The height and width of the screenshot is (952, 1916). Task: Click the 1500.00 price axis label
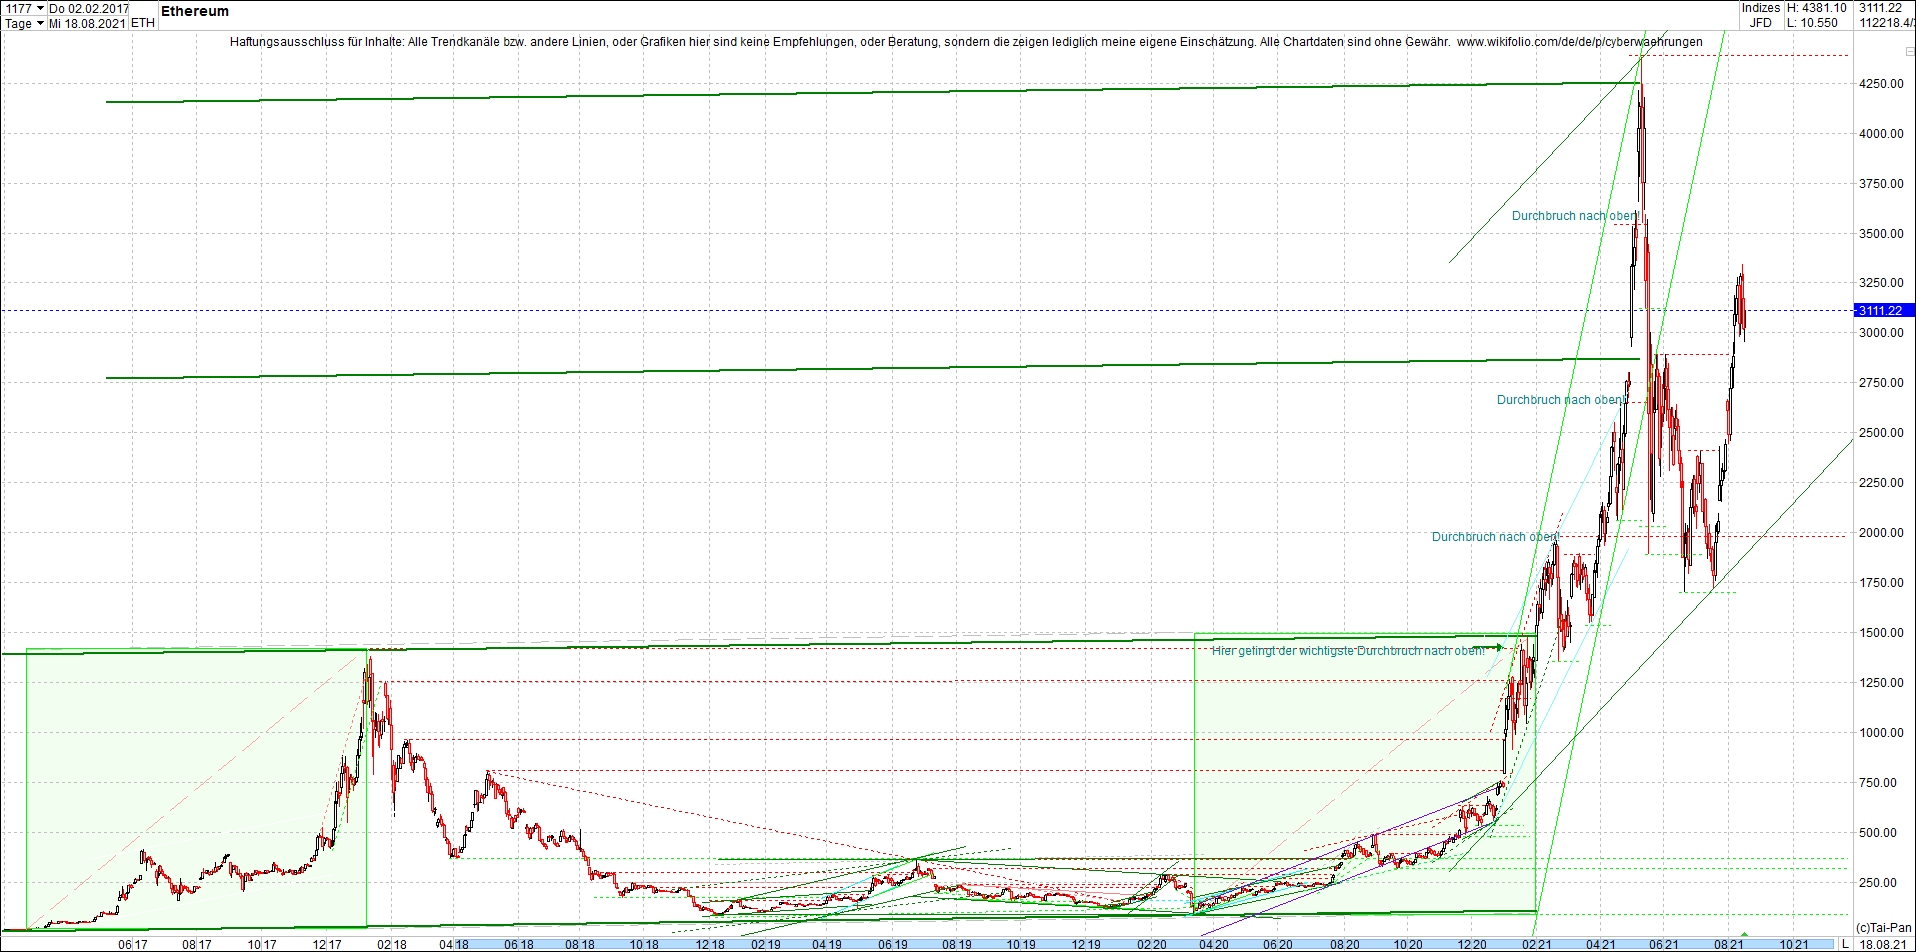click(1881, 633)
